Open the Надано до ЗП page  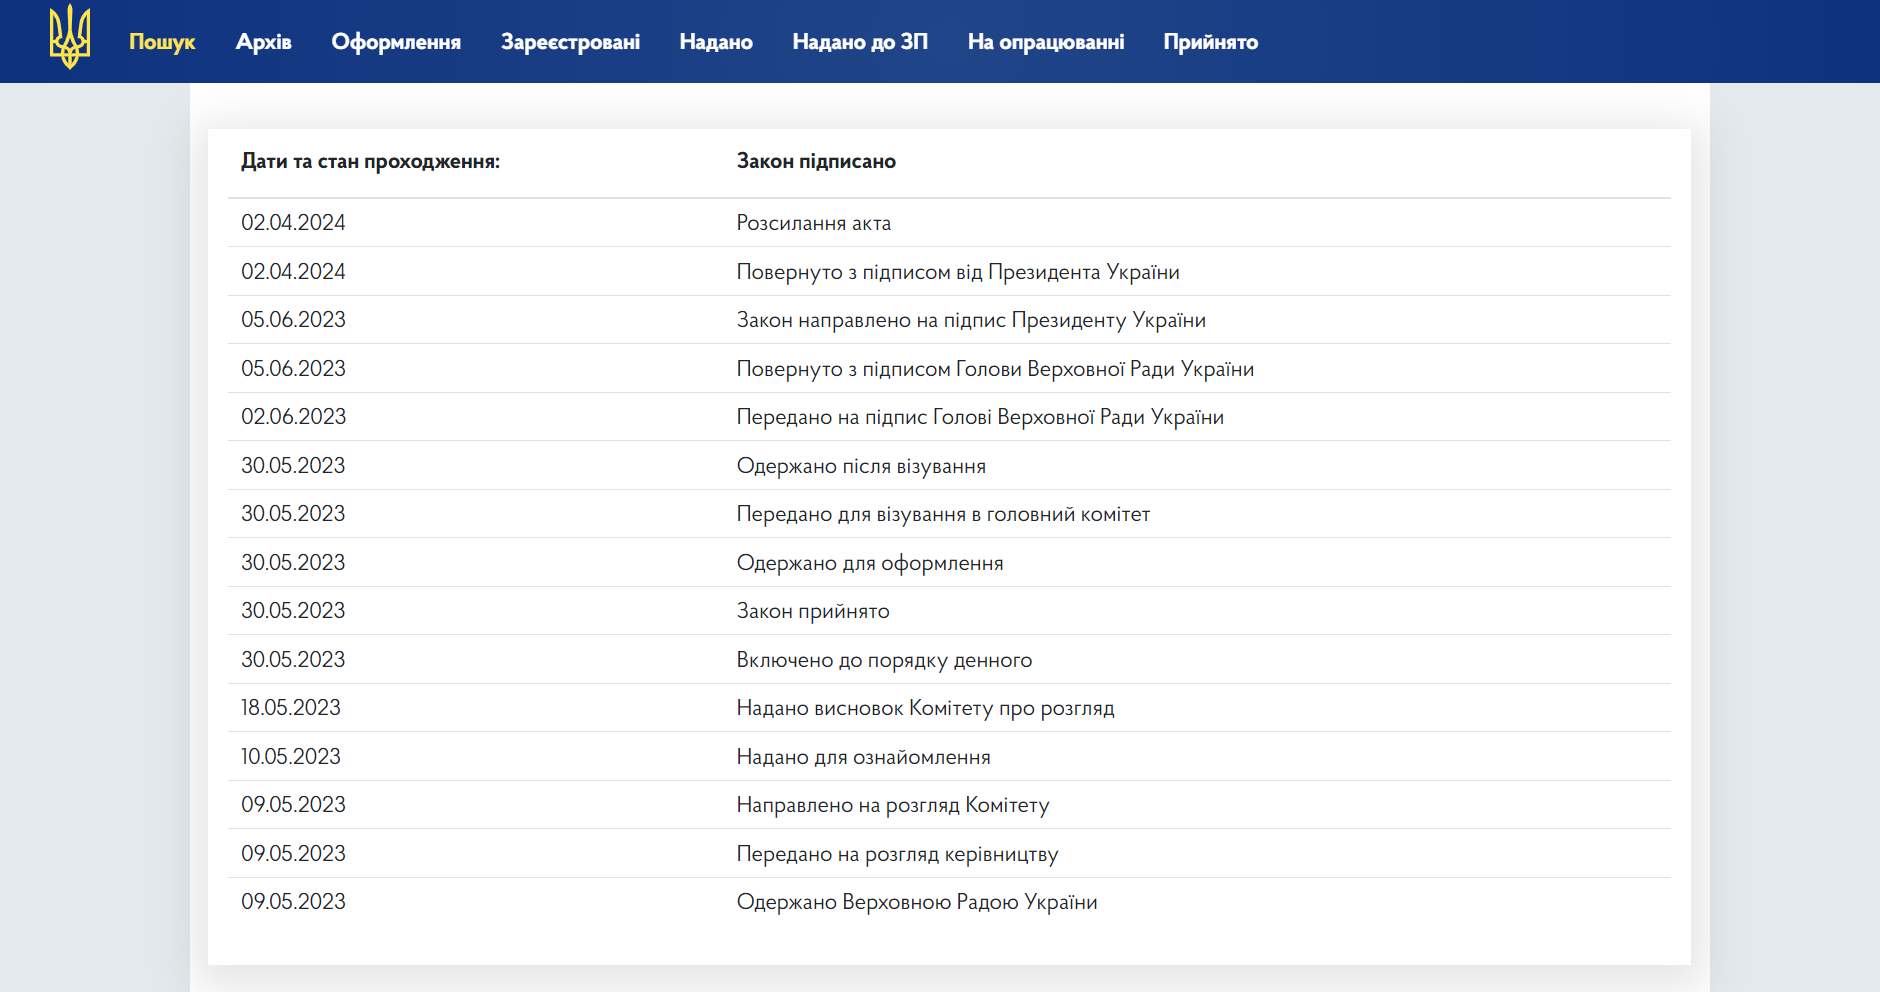[860, 42]
